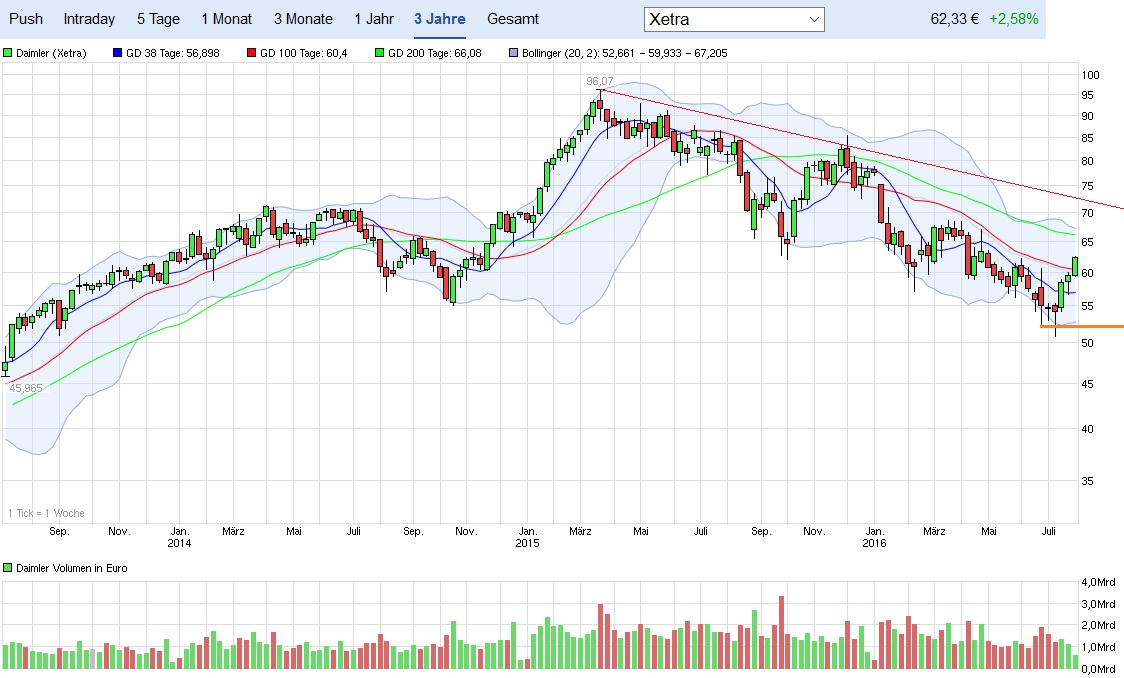Select the 5 Tage time range
The image size is (1124, 678).
point(158,19)
